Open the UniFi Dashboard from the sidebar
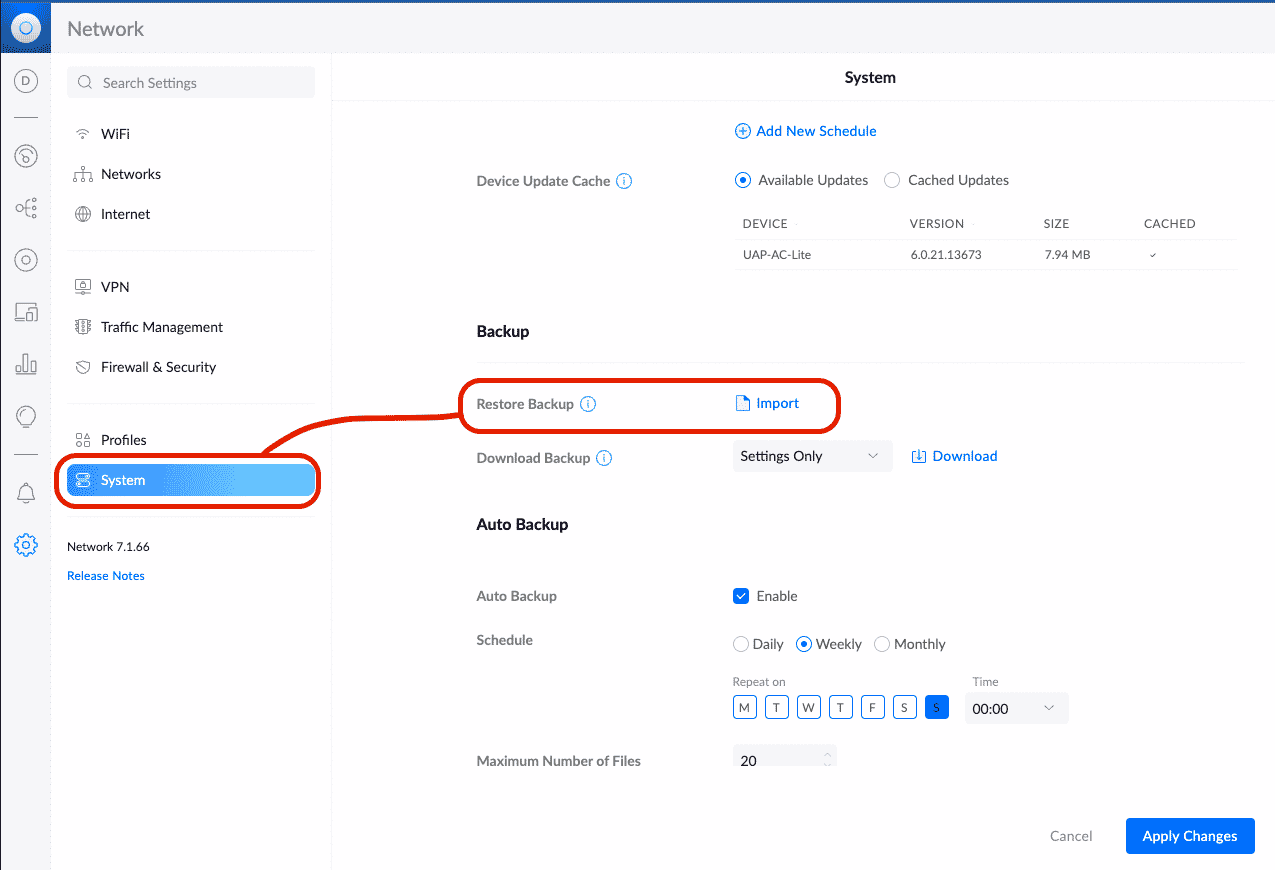 (x=26, y=81)
